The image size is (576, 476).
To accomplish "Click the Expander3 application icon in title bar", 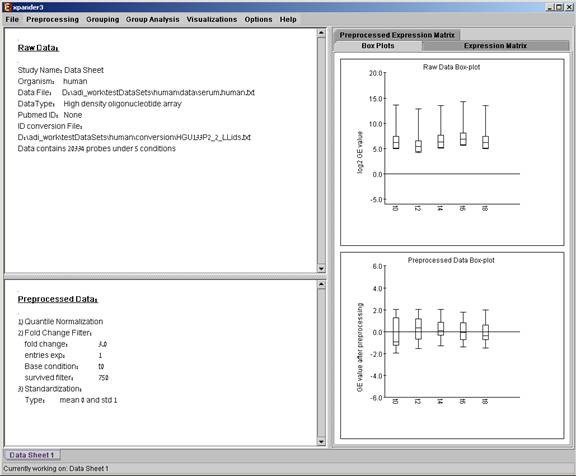I will [7, 7].
